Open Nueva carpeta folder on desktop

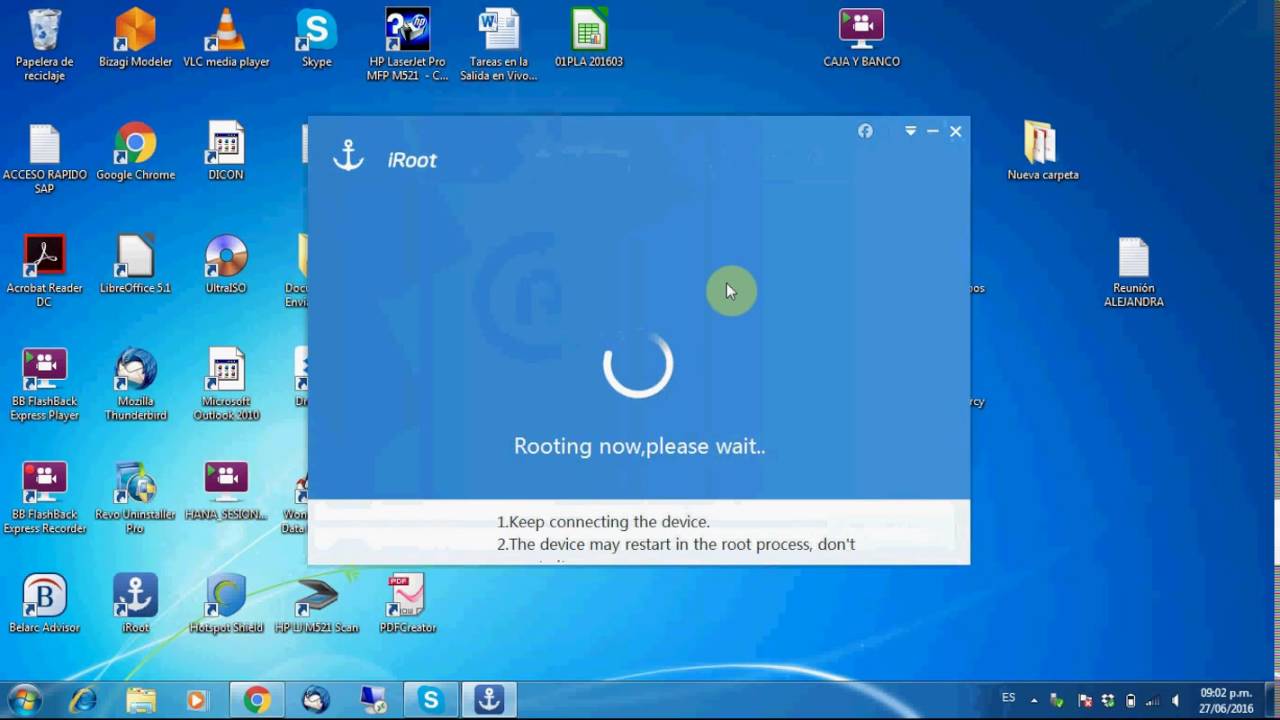pos(1042,152)
